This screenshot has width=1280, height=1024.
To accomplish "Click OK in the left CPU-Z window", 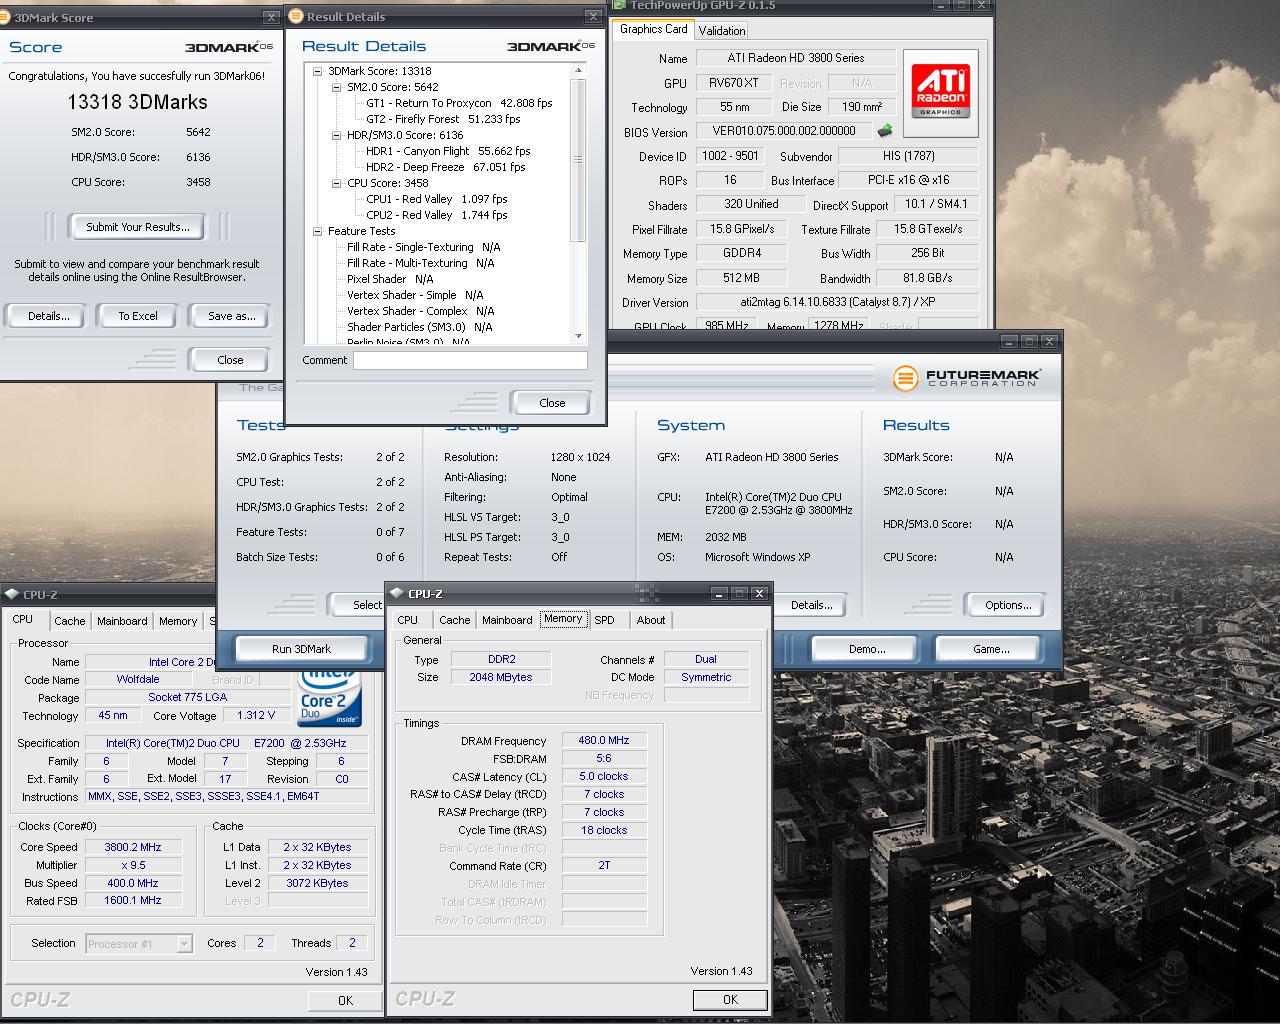I will point(345,1000).
